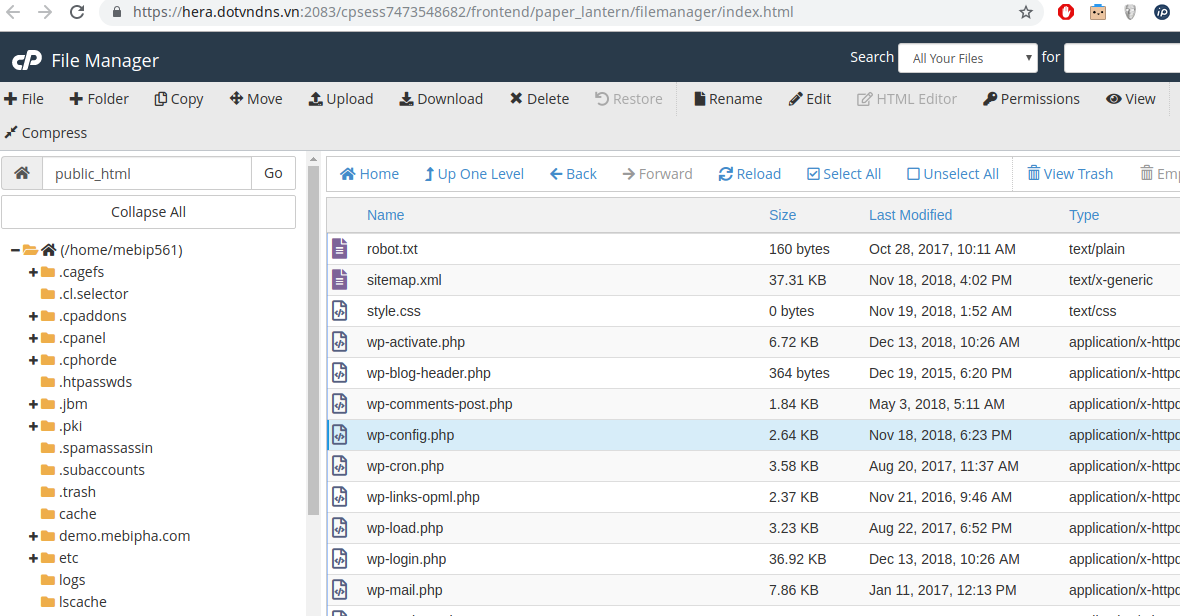Click the robot.txt file icon
The height and width of the screenshot is (616, 1180).
pos(340,248)
